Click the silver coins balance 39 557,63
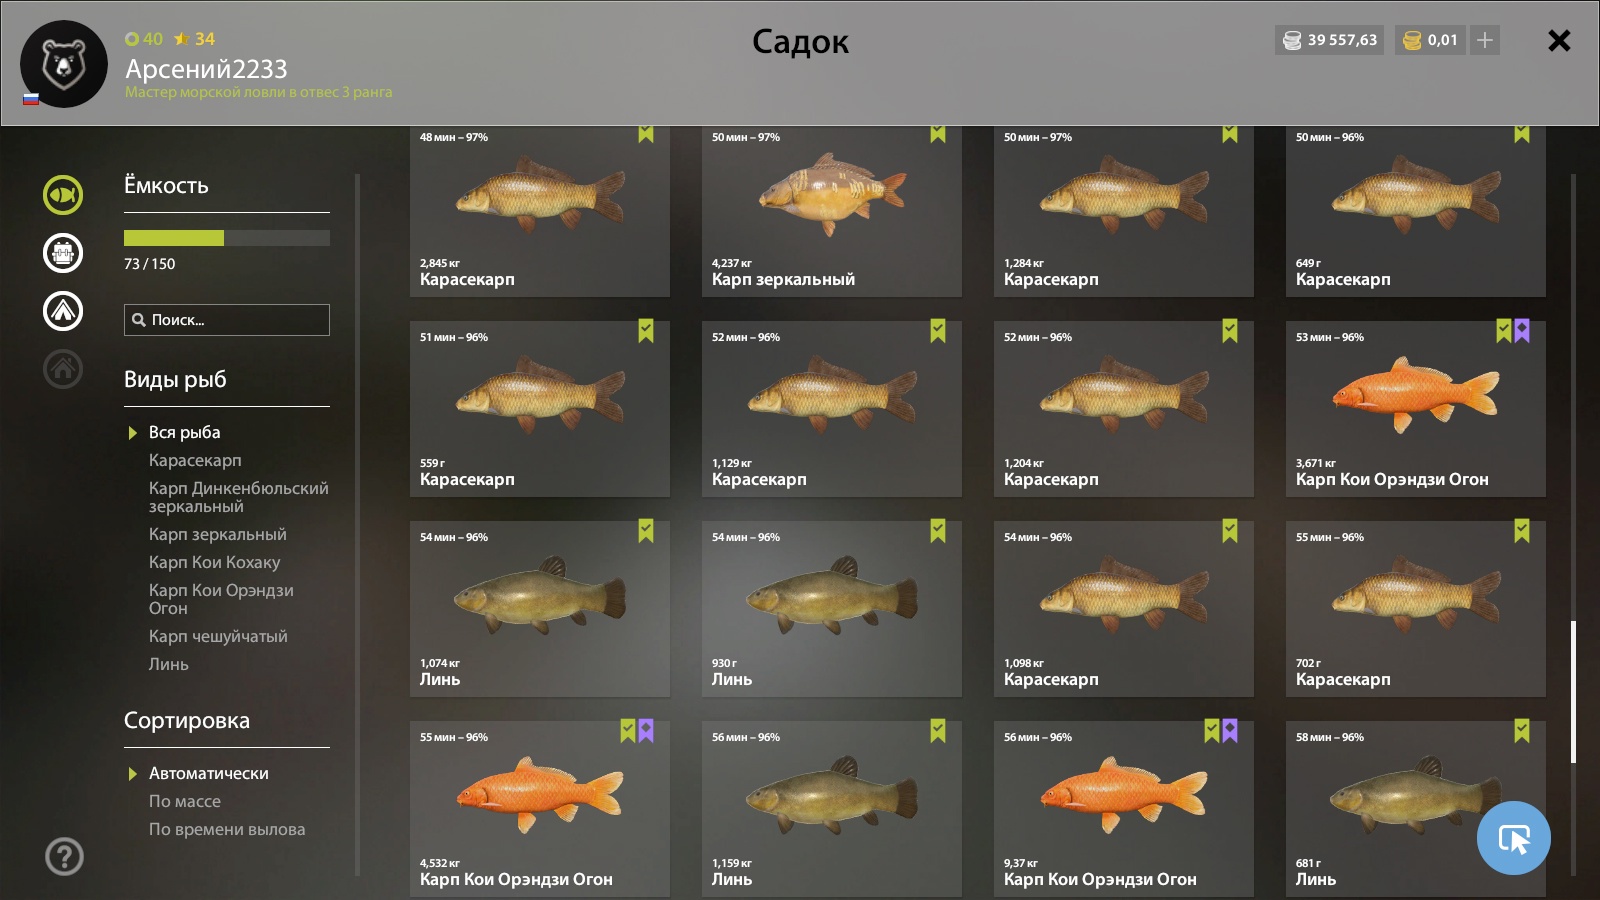This screenshot has height=900, width=1600. [1330, 40]
